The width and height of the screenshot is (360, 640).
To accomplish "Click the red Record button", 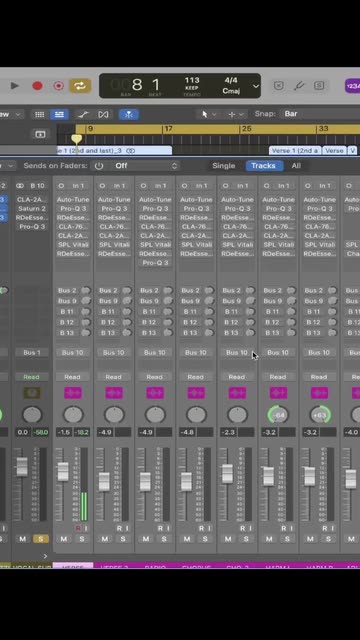I will pos(38,86).
